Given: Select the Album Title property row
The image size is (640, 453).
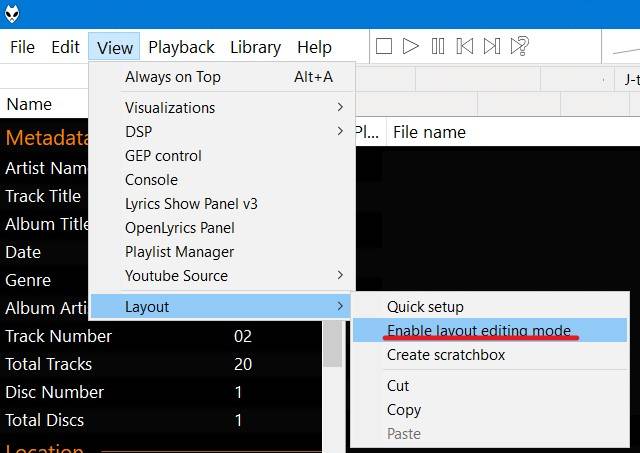Looking at the screenshot, I should [x=44, y=224].
